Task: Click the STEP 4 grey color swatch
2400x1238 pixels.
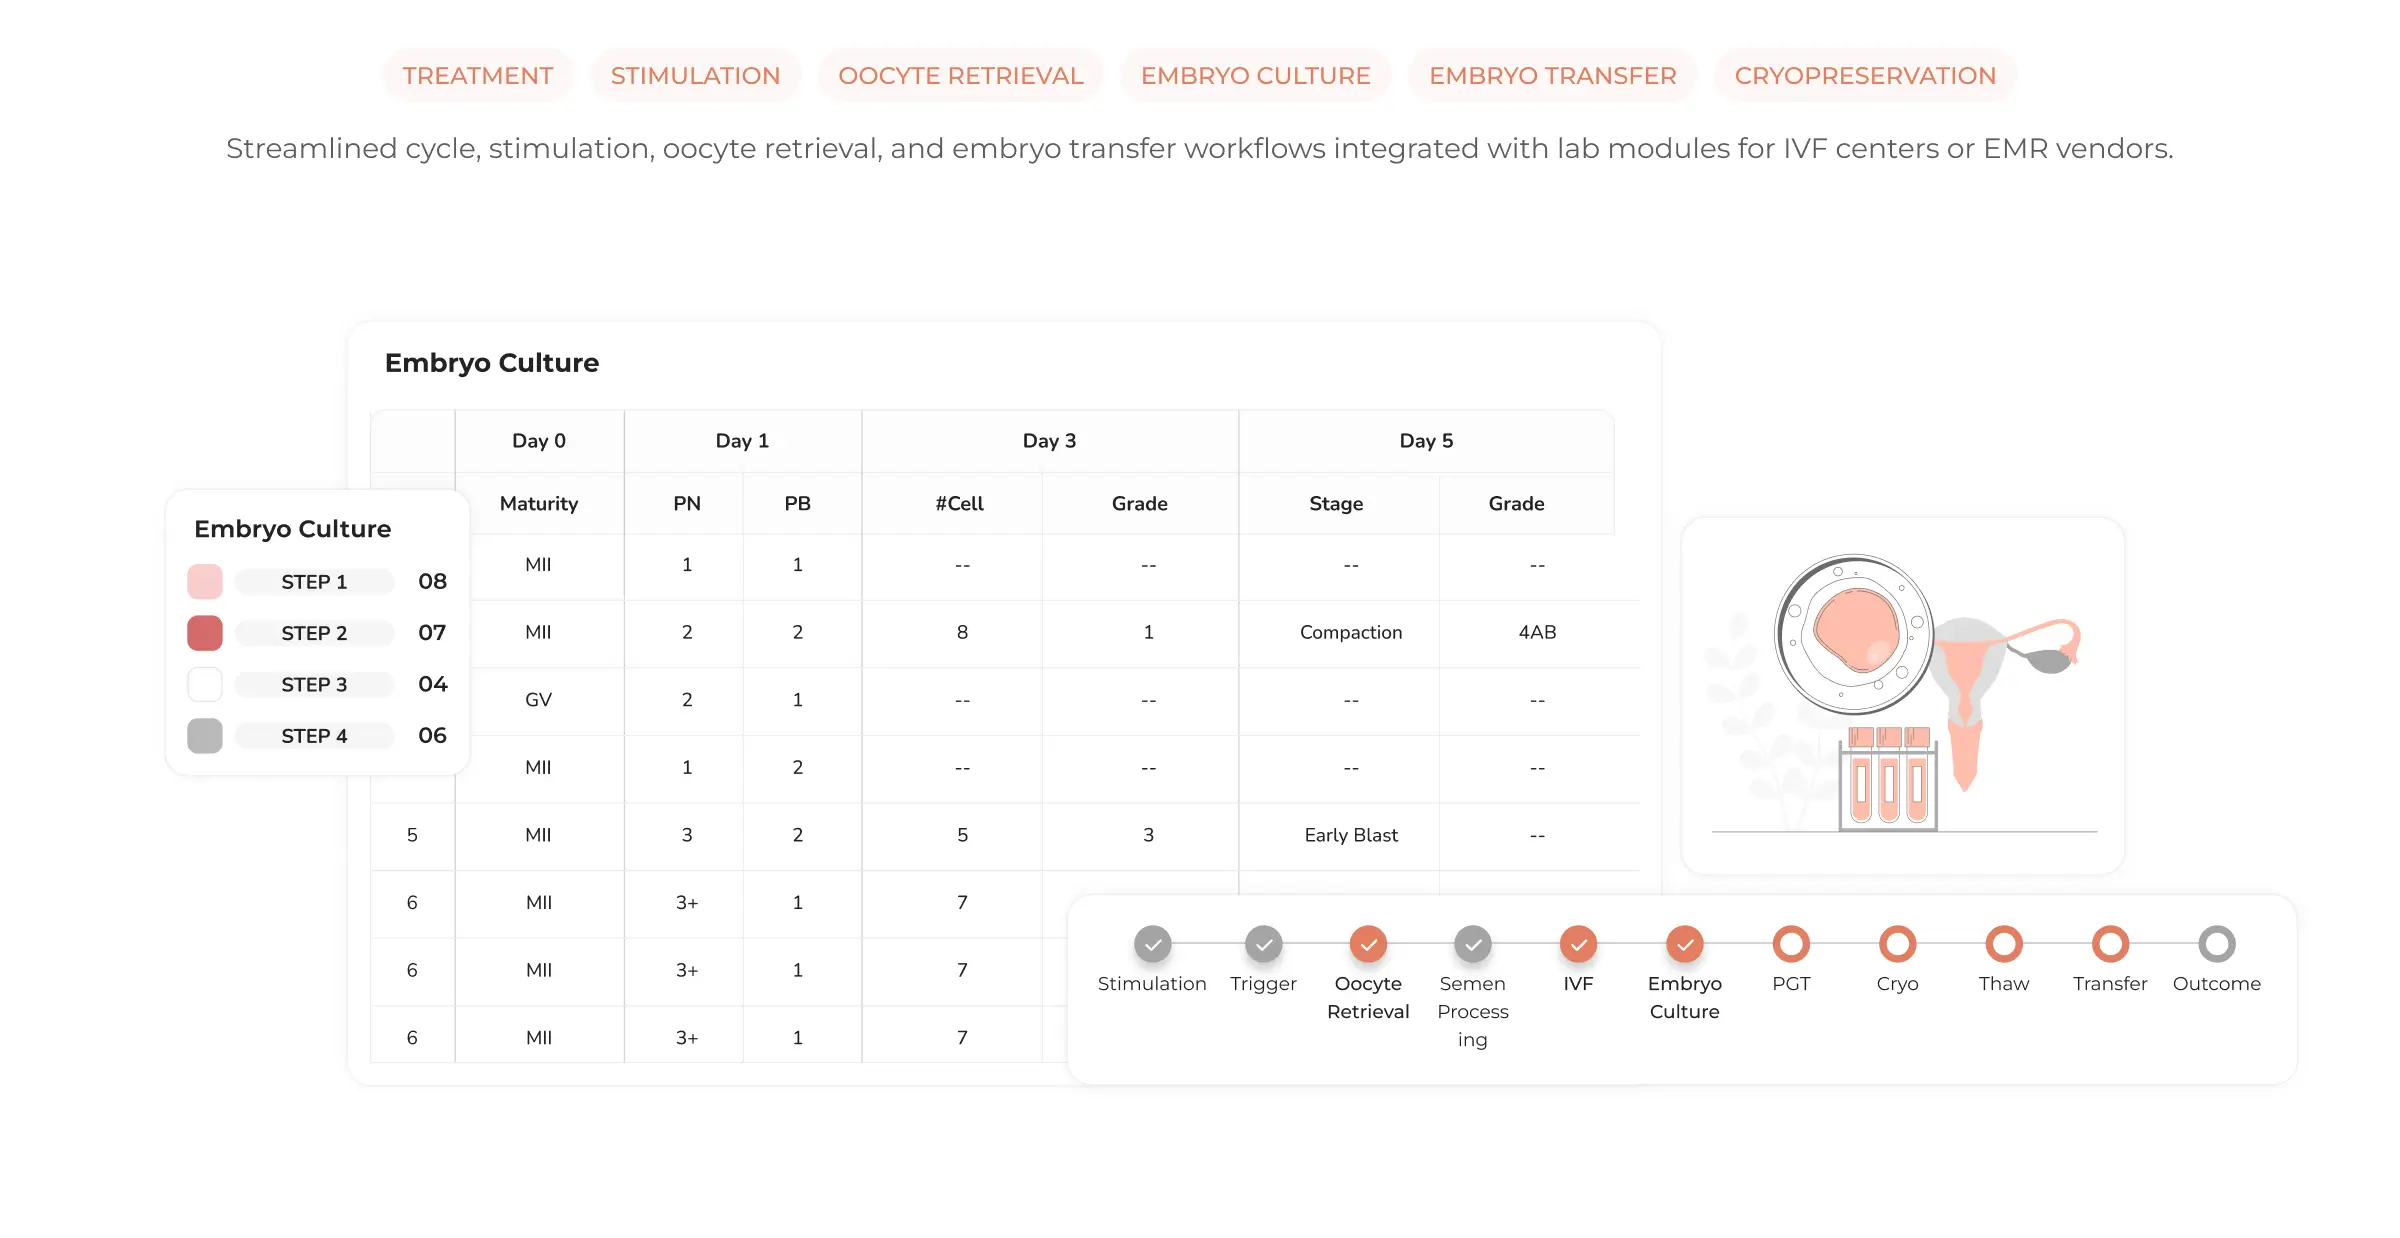Action: [x=205, y=736]
